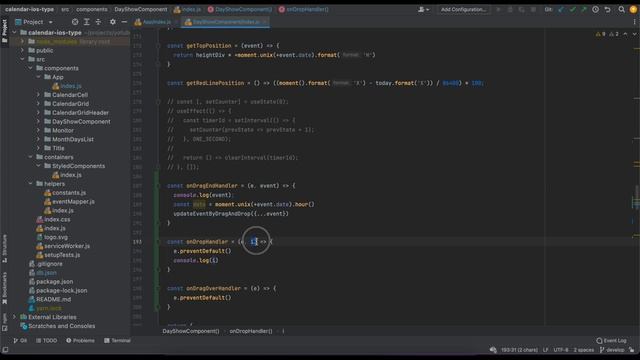
Task: Click the Git push arrow icon
Action: (584, 9)
